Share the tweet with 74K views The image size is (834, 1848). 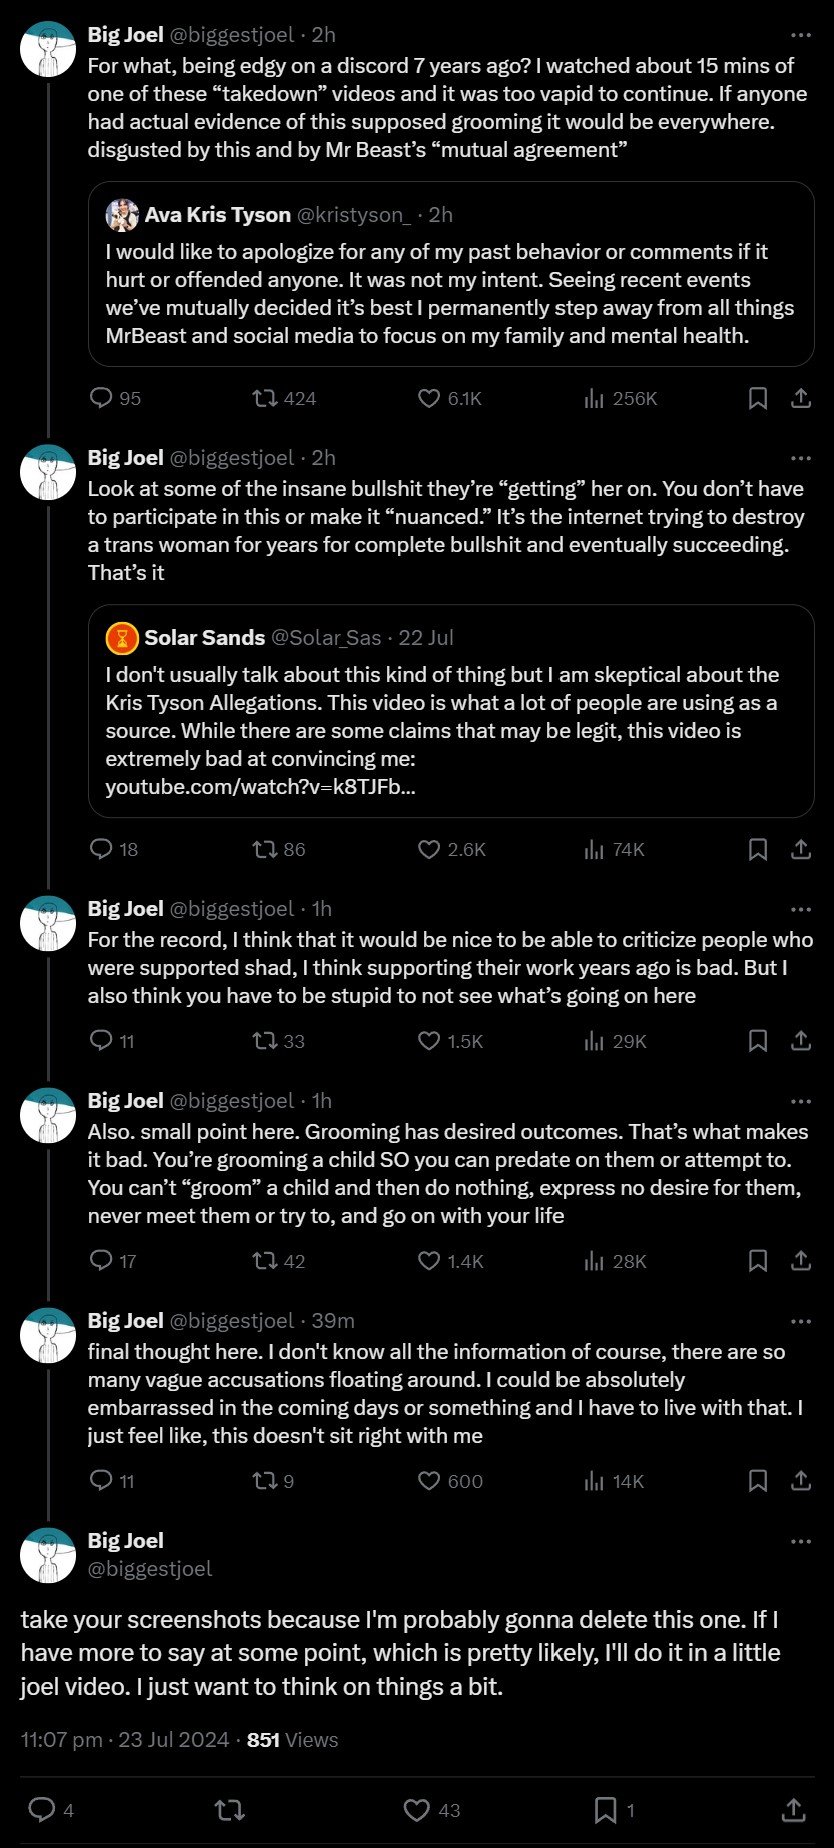tap(801, 849)
